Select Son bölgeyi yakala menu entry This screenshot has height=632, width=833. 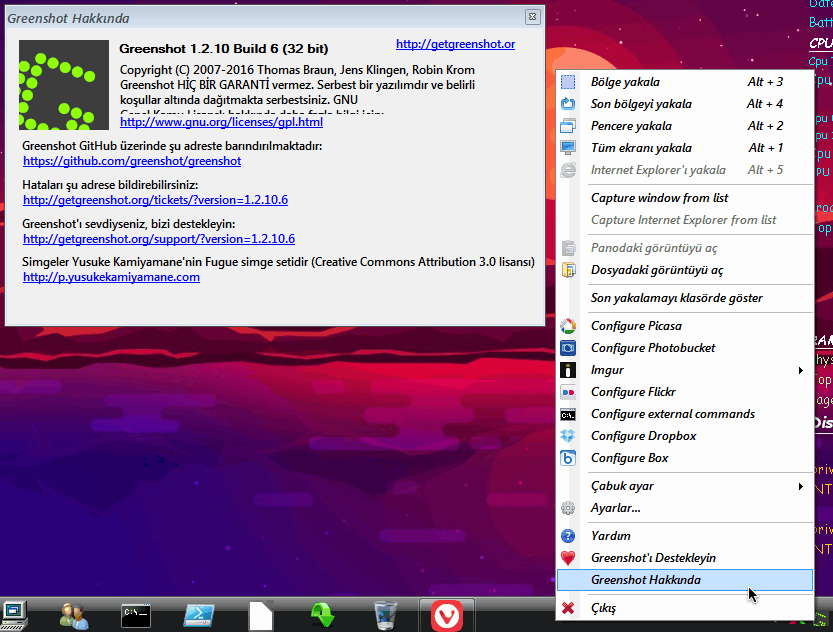pyautogui.click(x=685, y=104)
